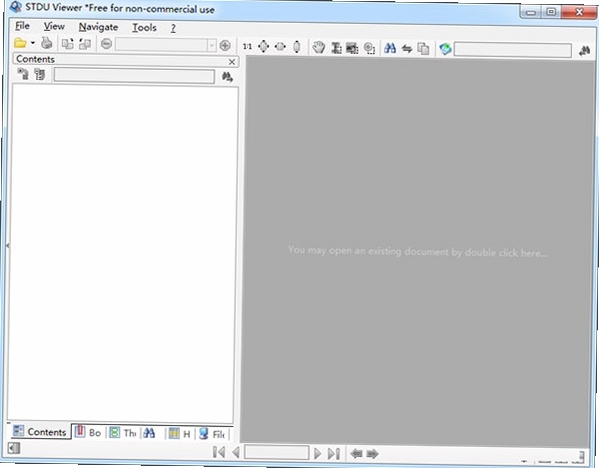
Task: Go to the first page
Action: click(219, 452)
